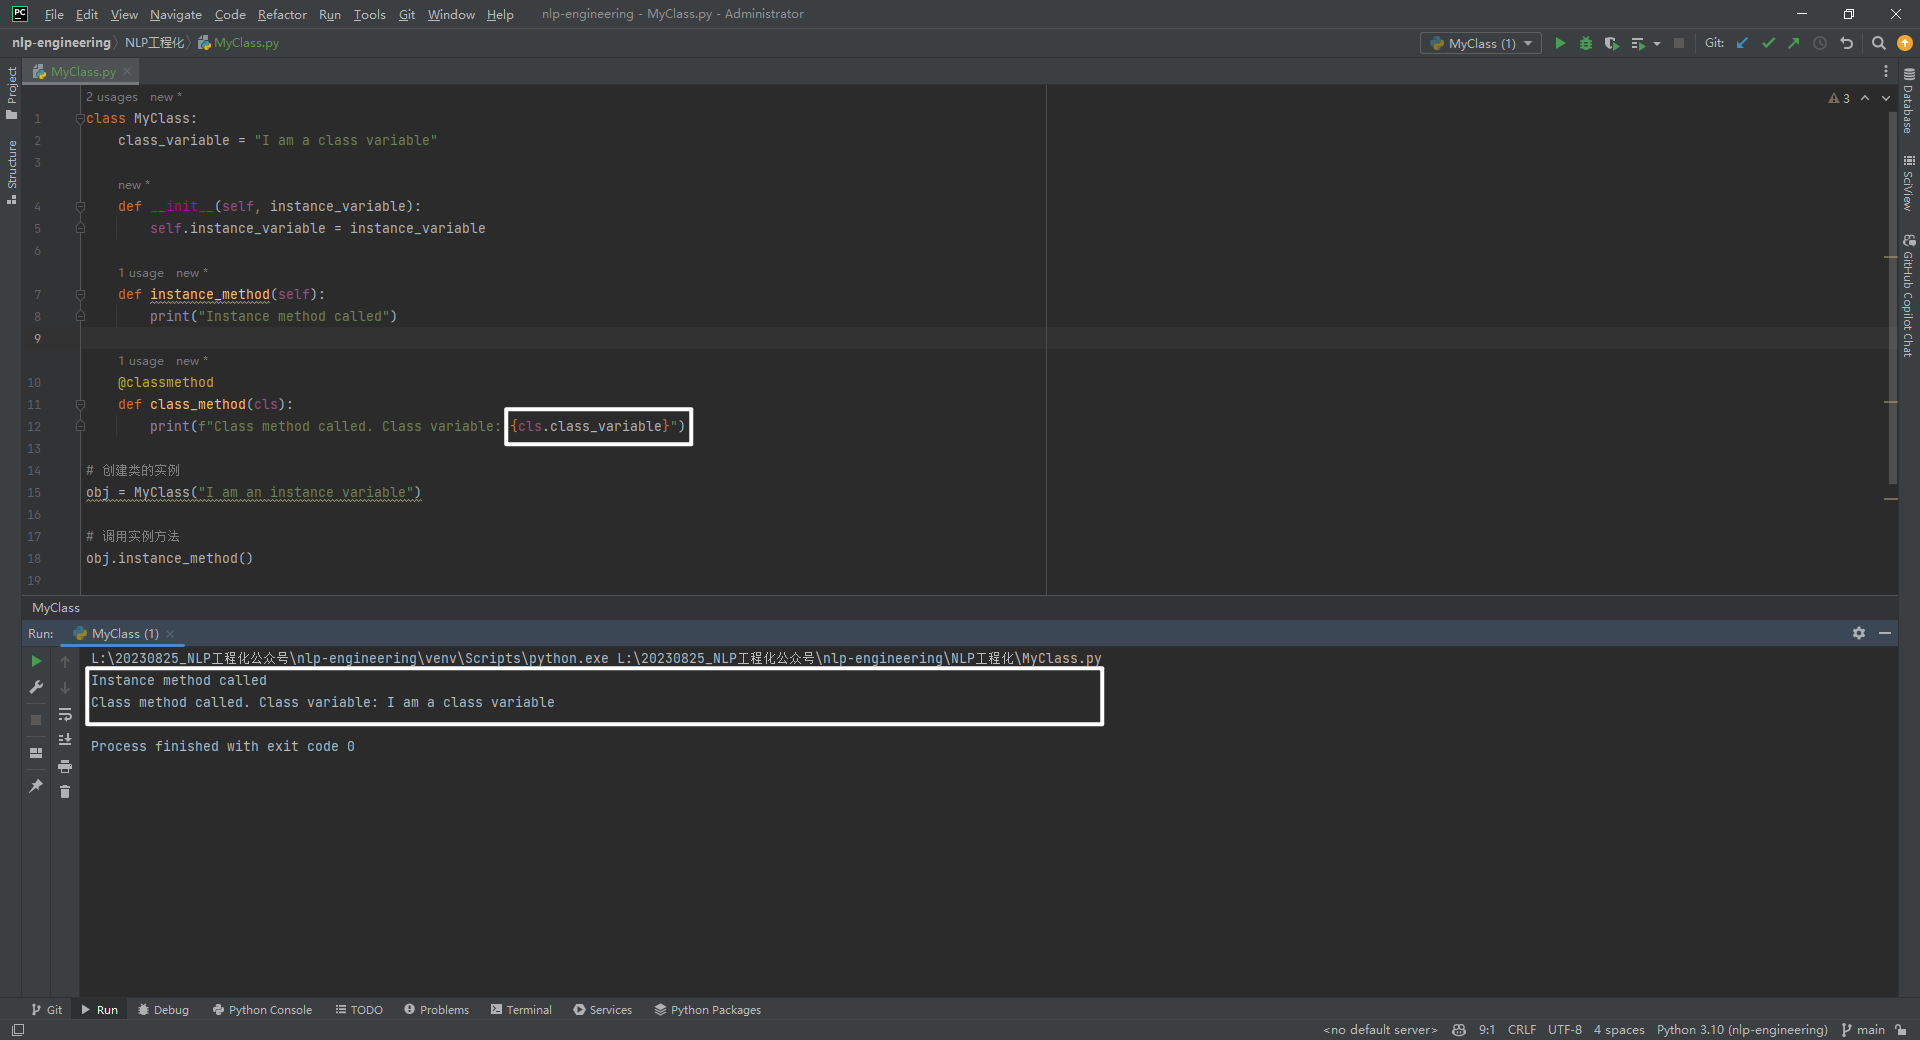Open the Refactor menu
Image resolution: width=1920 pixels, height=1040 pixels.
[x=282, y=14]
